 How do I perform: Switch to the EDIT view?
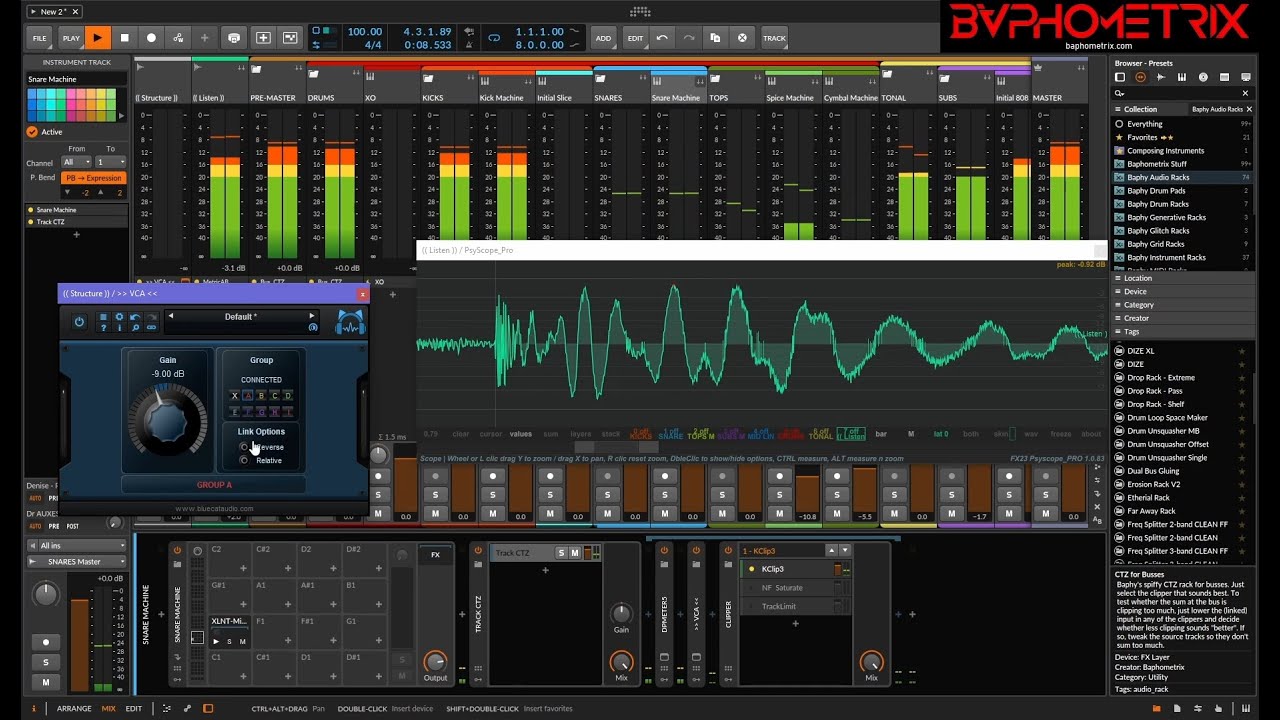pyautogui.click(x=133, y=708)
